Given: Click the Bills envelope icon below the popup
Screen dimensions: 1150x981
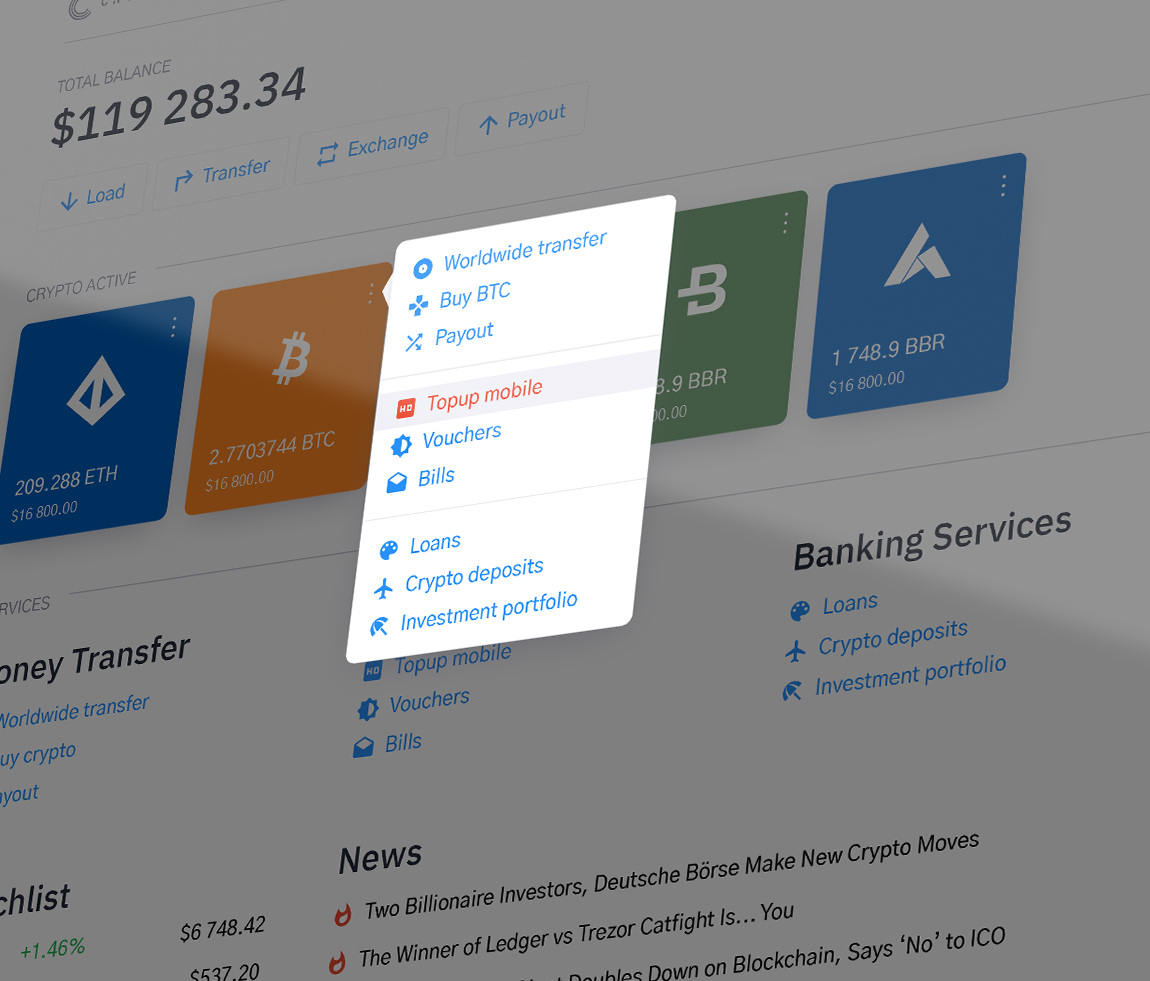Looking at the screenshot, I should point(363,747).
